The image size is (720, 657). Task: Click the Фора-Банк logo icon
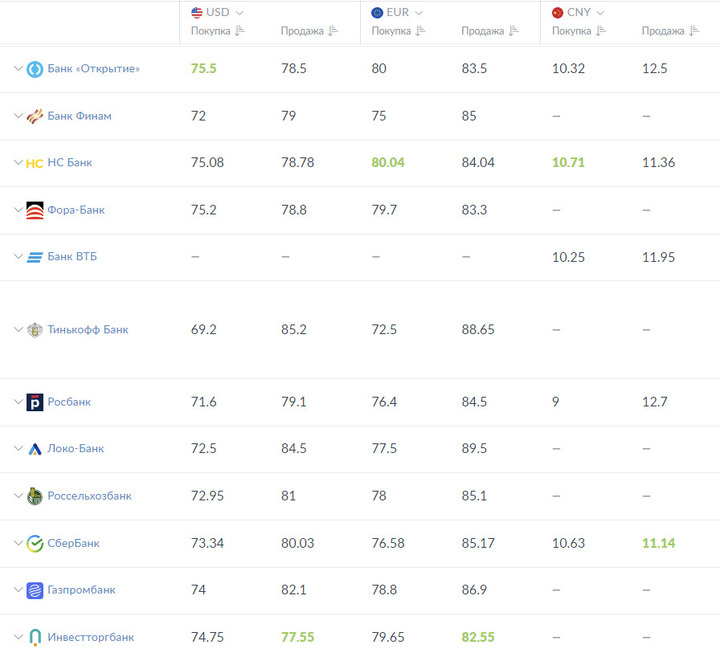click(35, 210)
